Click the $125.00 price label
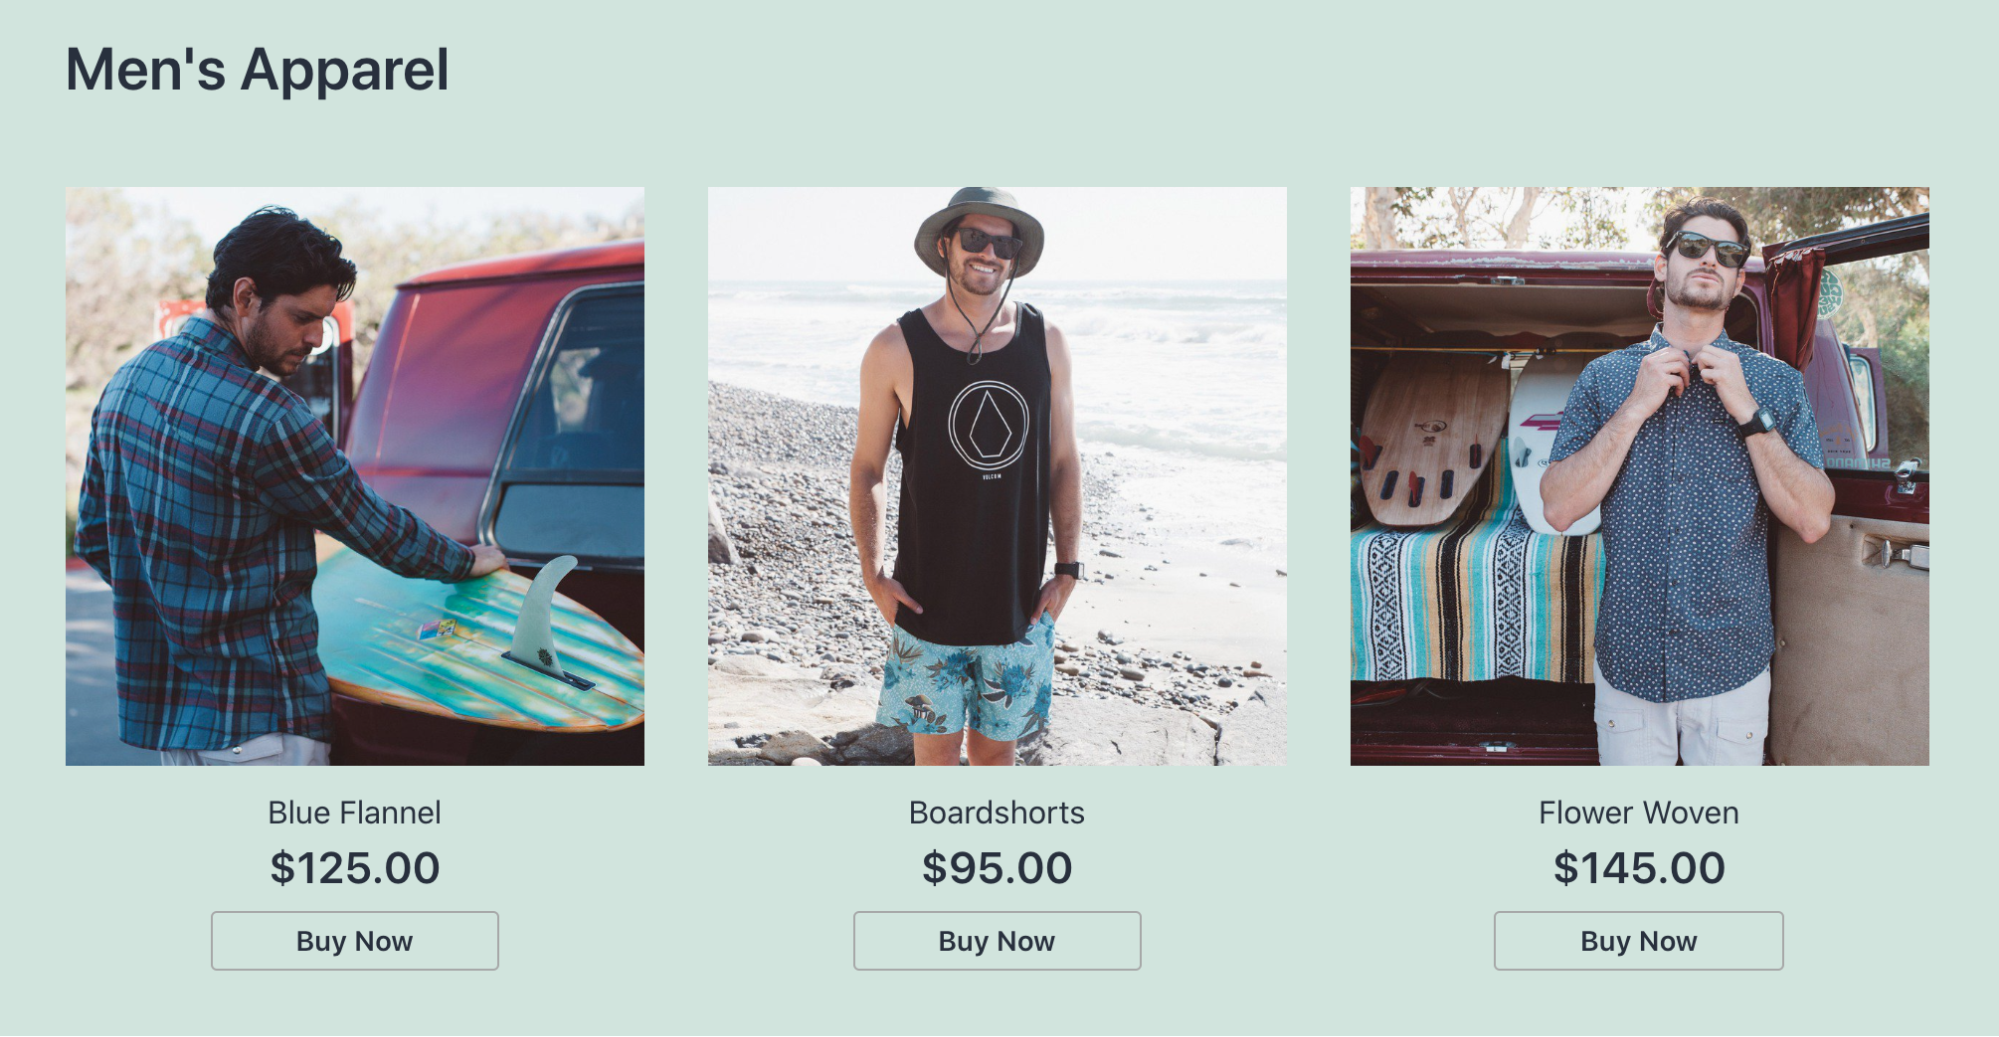This screenshot has width=1999, height=1037. pos(354,868)
